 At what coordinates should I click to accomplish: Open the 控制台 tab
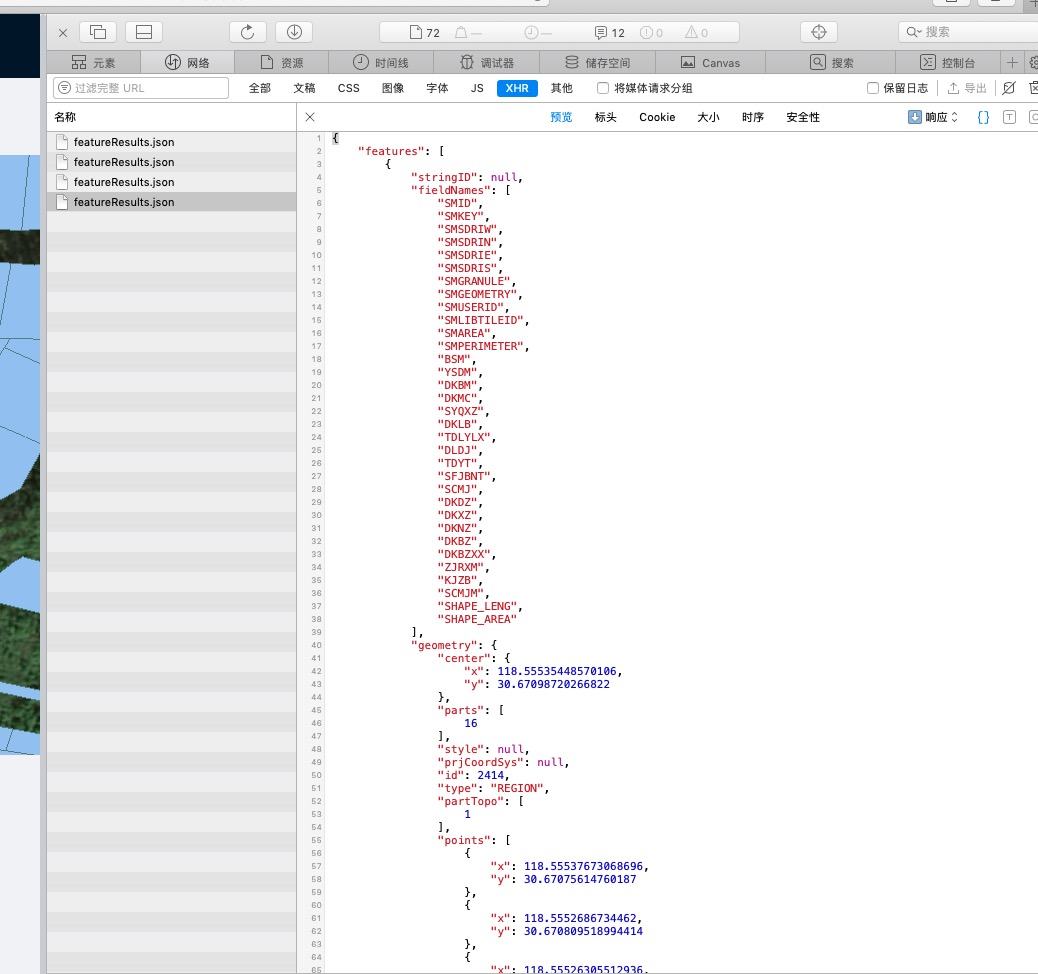947,63
